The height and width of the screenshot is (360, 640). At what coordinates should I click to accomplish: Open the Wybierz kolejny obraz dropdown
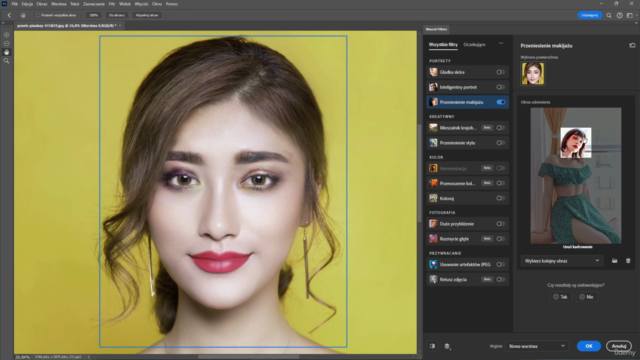562,261
